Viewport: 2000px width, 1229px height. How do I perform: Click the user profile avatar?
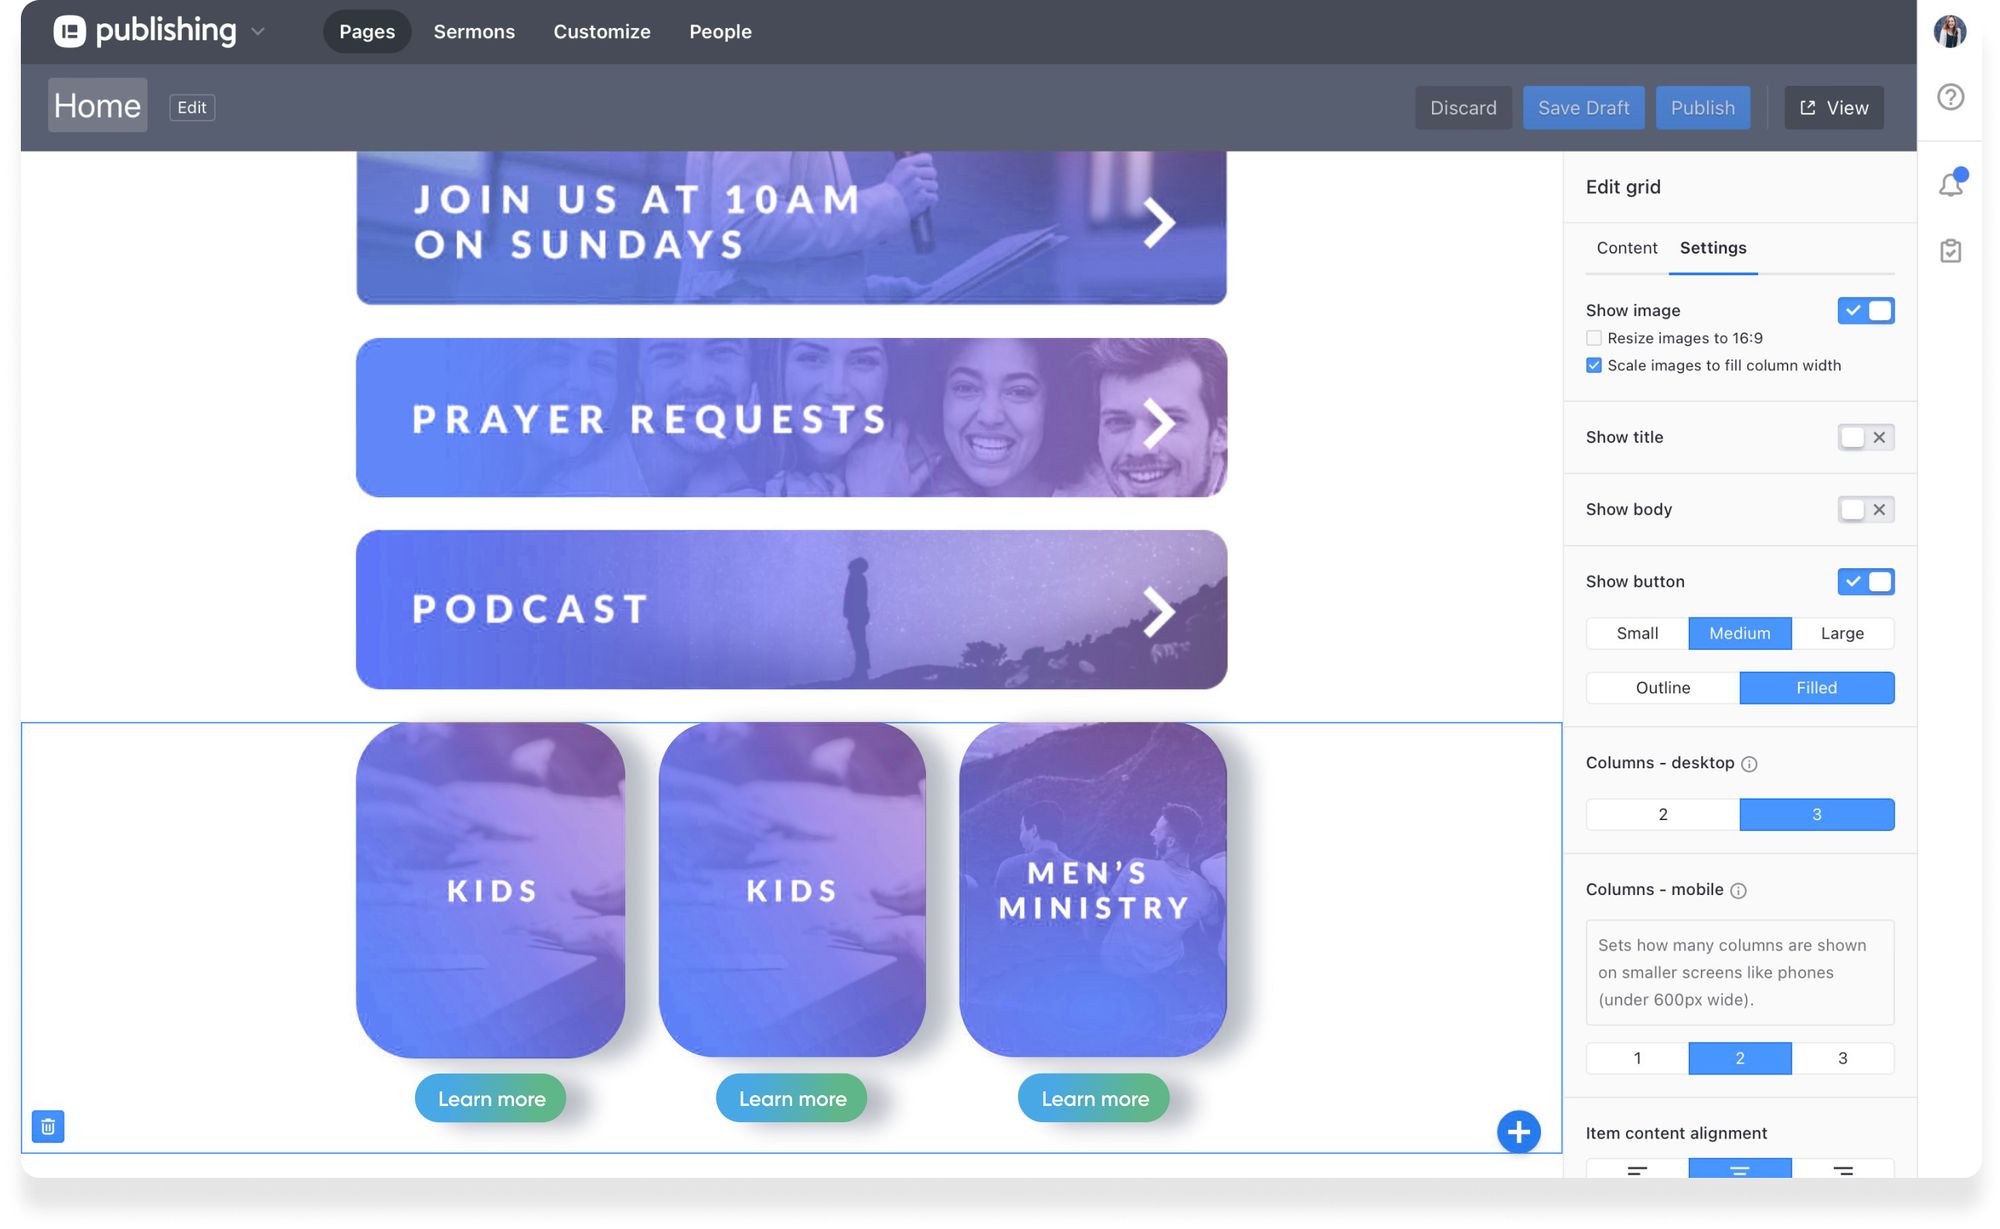click(1949, 31)
